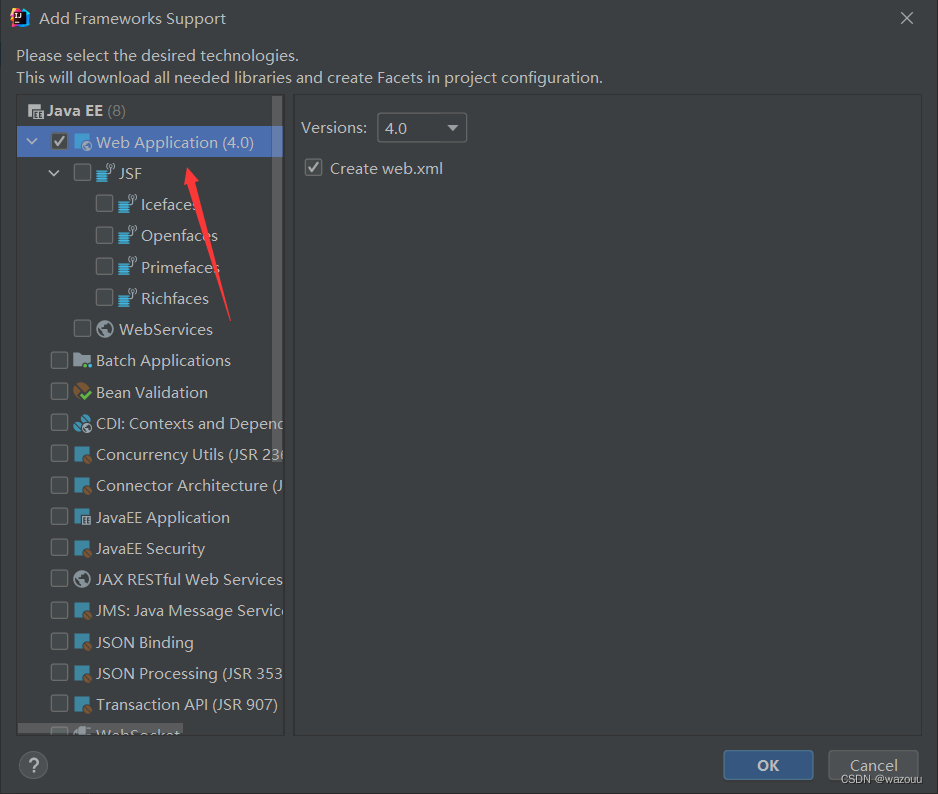The height and width of the screenshot is (794, 938).
Task: Open the Versions 4.0 dropdown
Action: point(422,128)
